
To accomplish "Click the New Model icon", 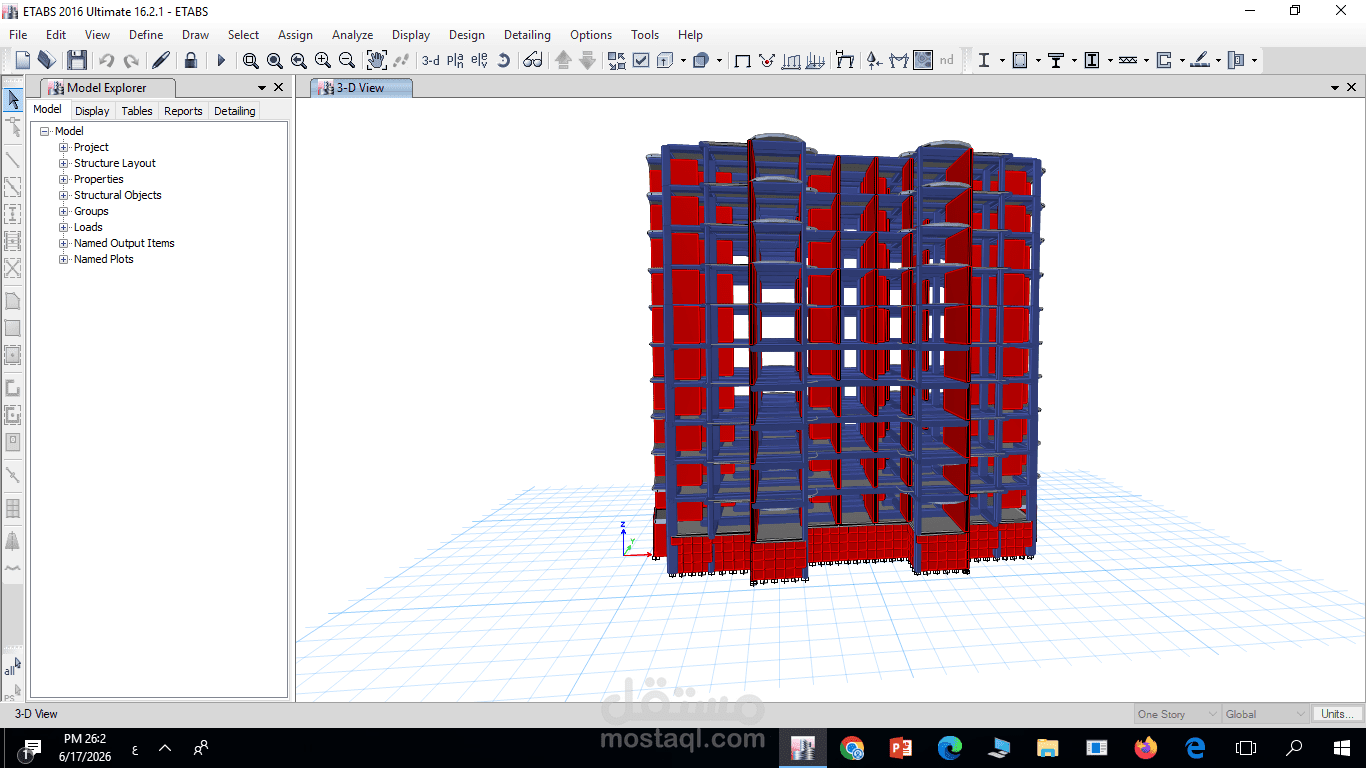I will click(x=23, y=60).
